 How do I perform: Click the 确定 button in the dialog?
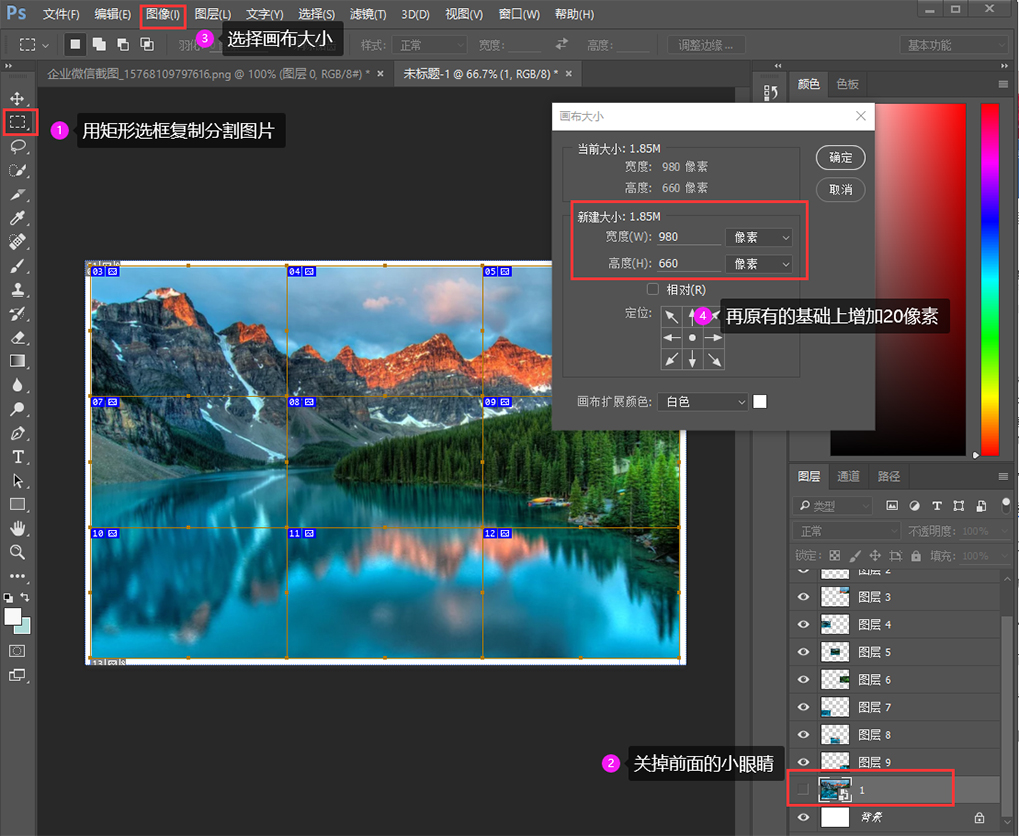pos(839,157)
